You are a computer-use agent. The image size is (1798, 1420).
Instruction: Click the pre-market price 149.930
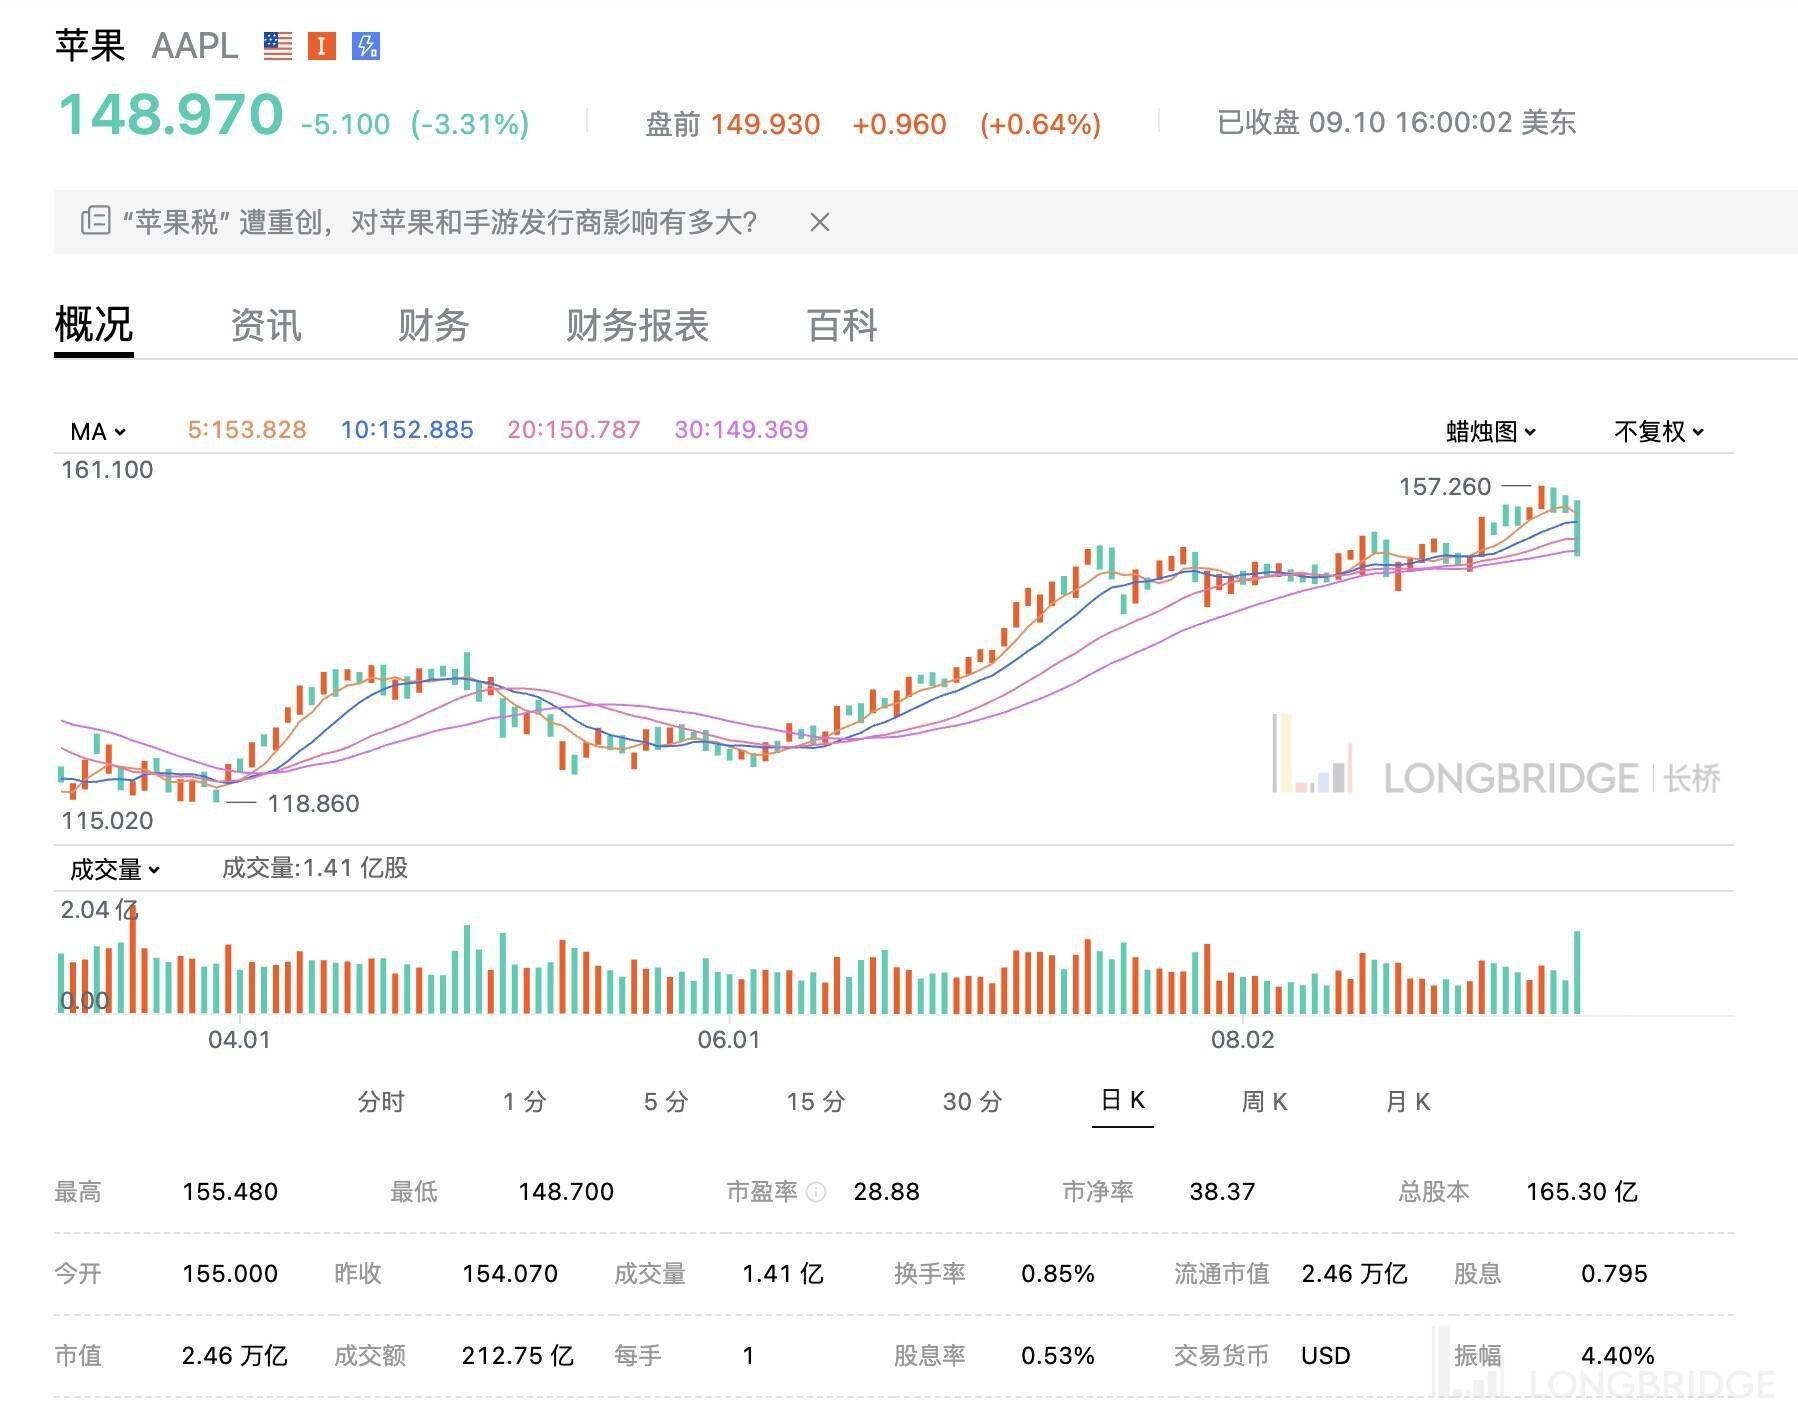pos(765,124)
